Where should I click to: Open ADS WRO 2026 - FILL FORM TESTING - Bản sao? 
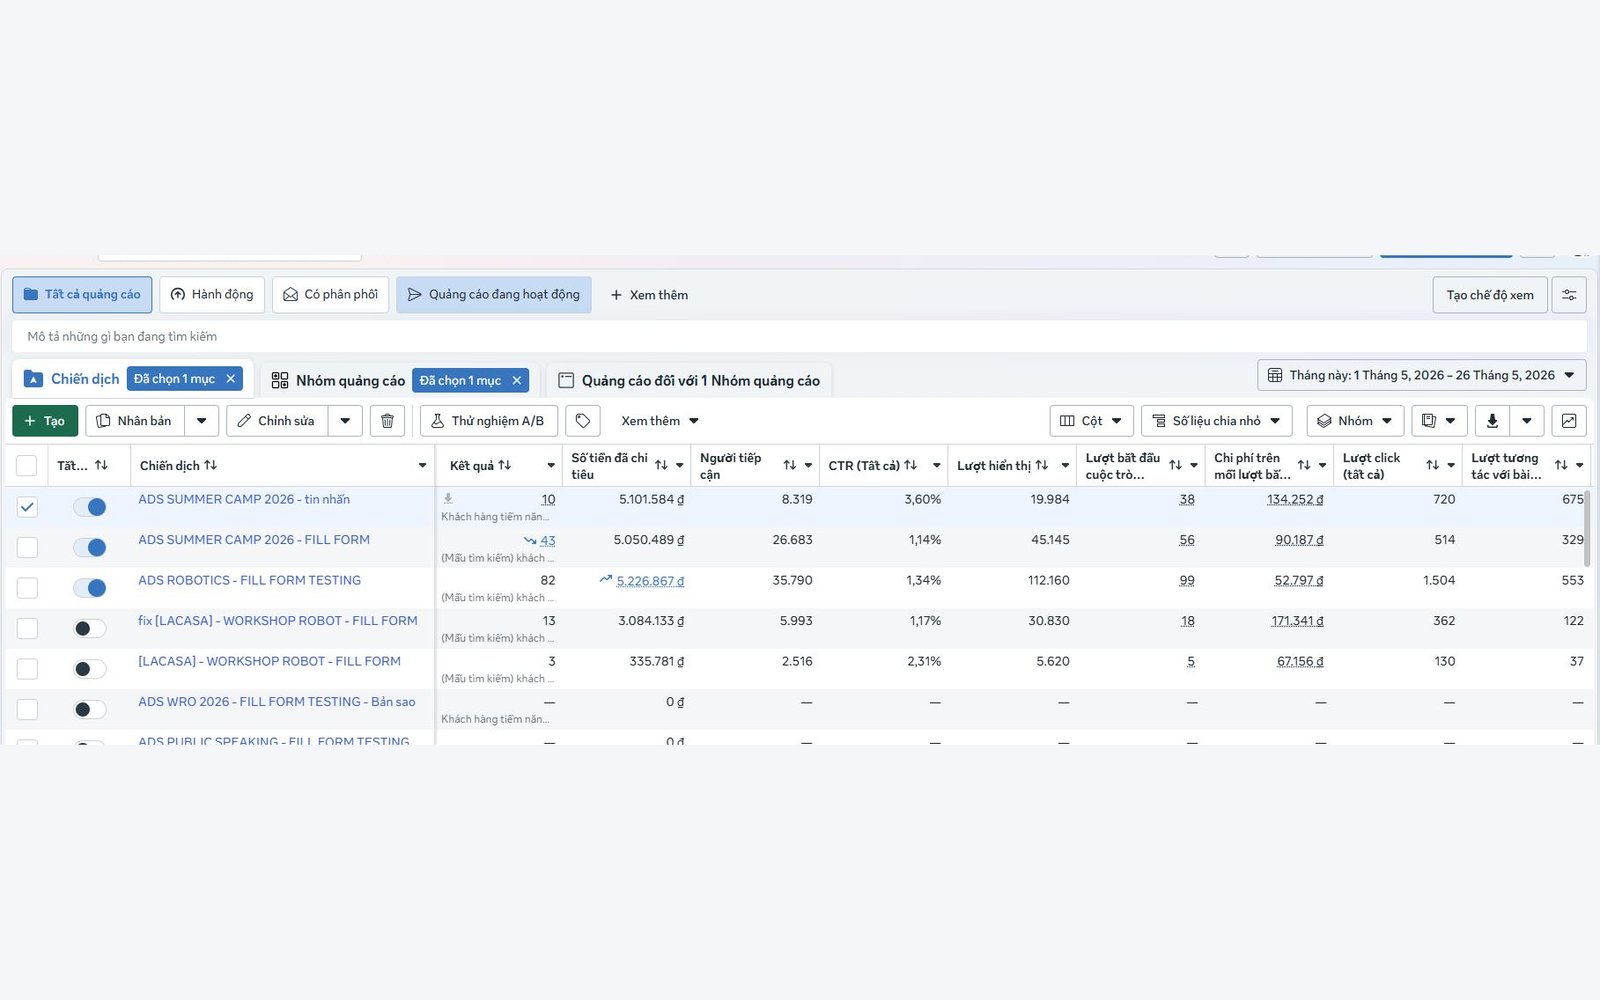(x=276, y=702)
